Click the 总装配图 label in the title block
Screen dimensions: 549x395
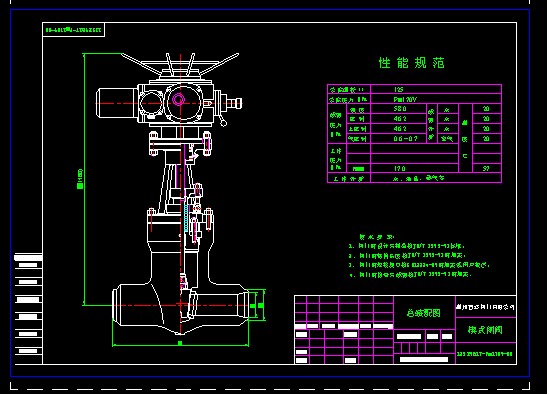point(424,313)
